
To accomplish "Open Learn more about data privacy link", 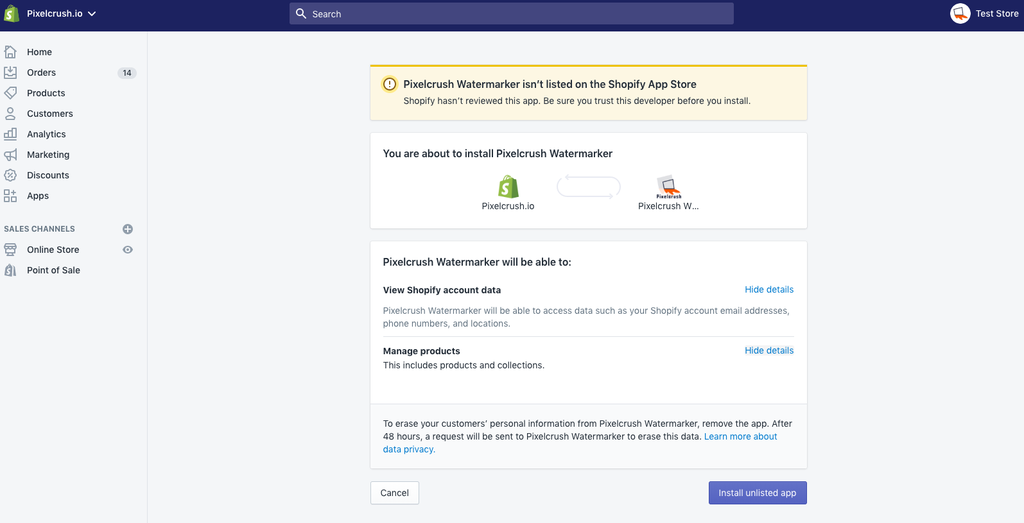I will [x=740, y=437].
